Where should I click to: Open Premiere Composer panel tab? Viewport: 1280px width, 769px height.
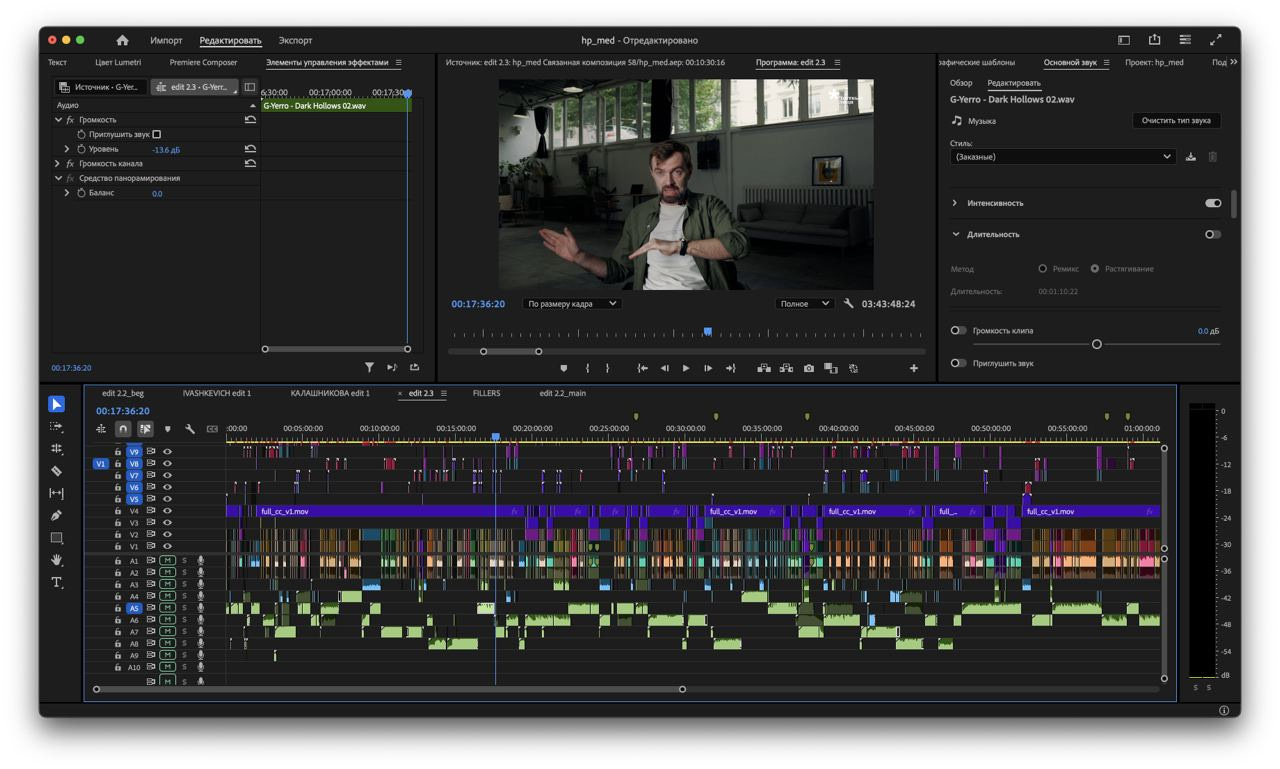click(204, 62)
